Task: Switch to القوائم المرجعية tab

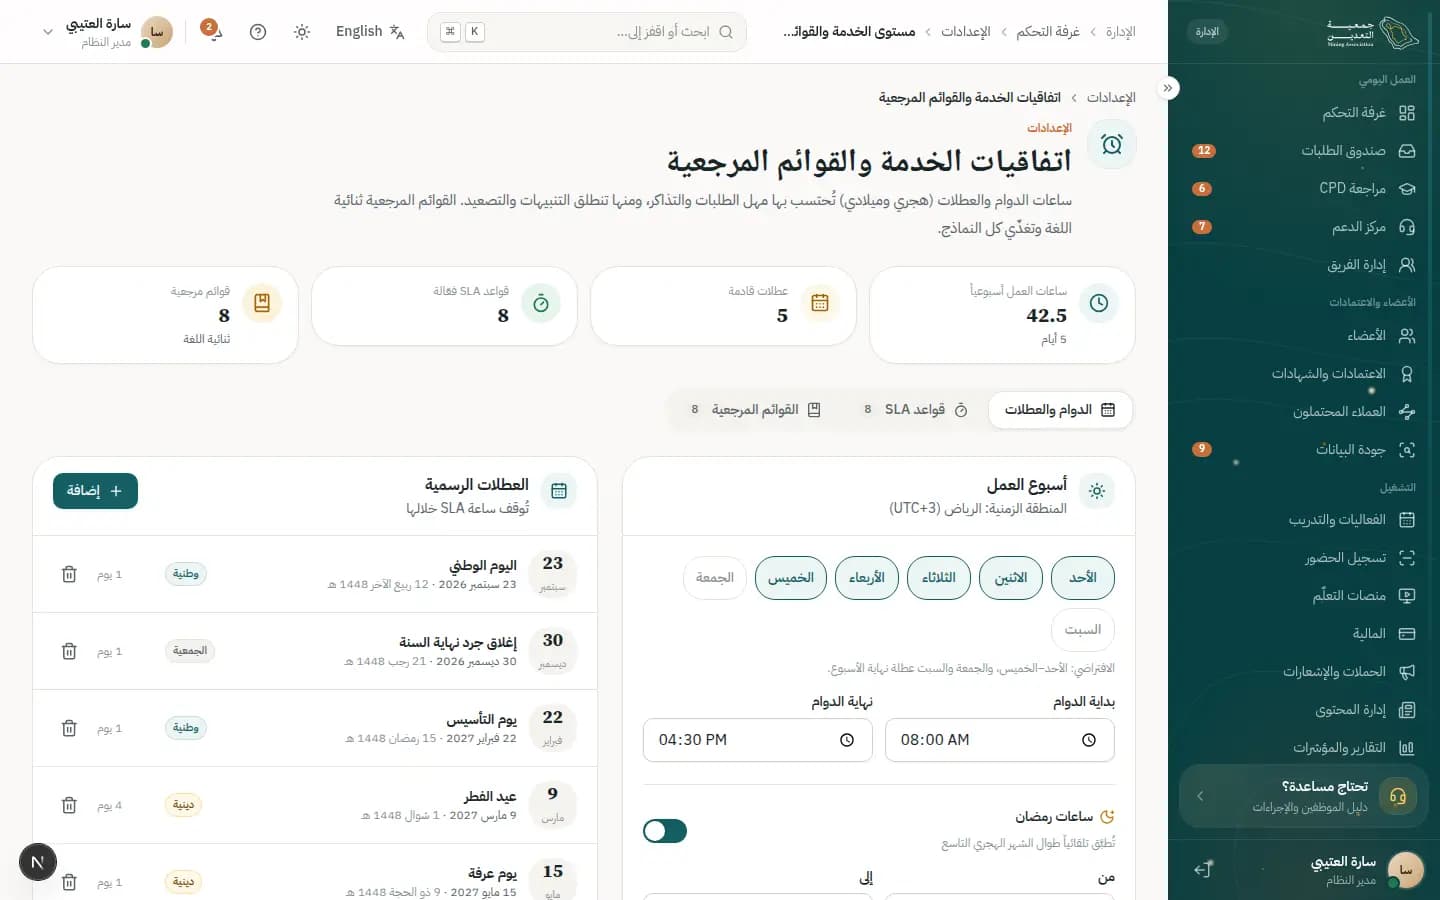Action: click(756, 410)
